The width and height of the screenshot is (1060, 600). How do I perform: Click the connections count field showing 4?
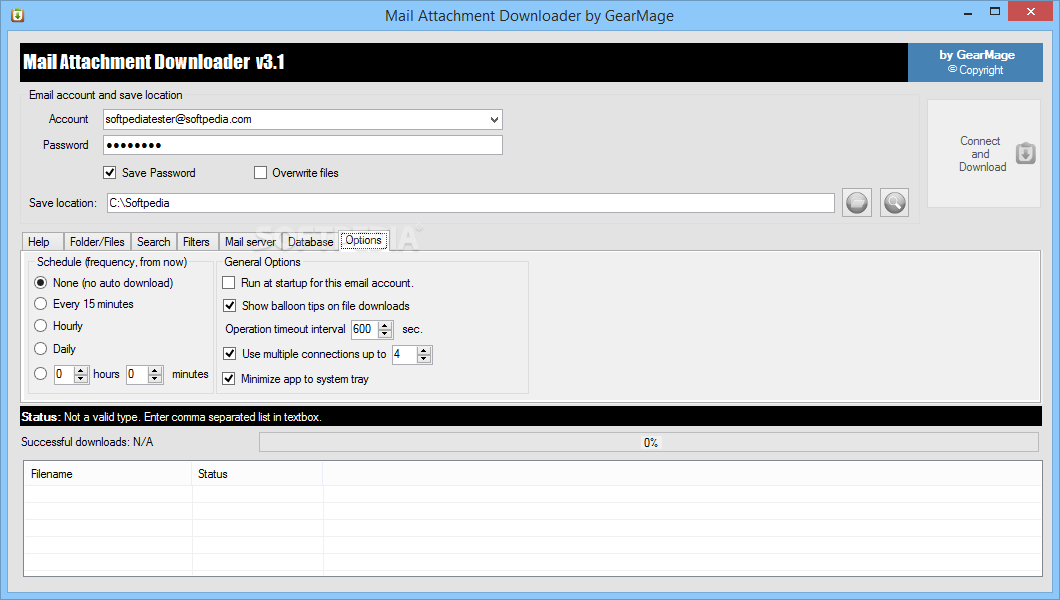(x=404, y=354)
